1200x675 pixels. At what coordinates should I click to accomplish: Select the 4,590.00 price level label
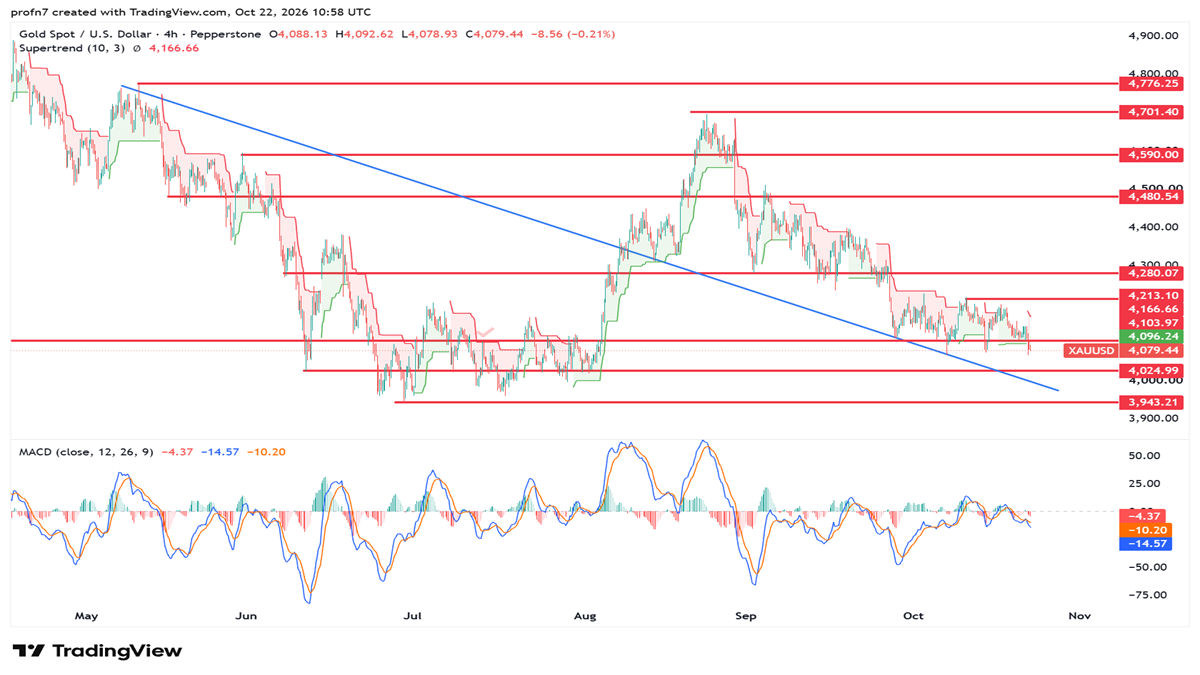click(x=1154, y=155)
